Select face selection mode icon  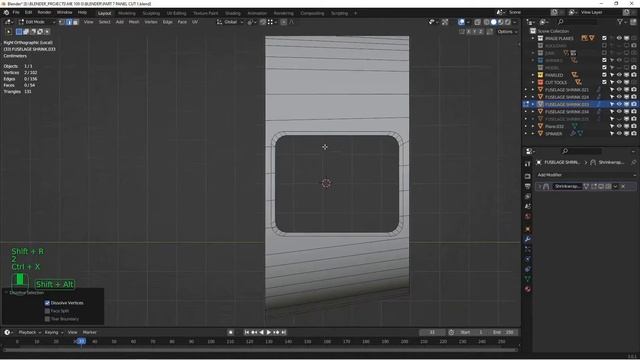click(76, 22)
